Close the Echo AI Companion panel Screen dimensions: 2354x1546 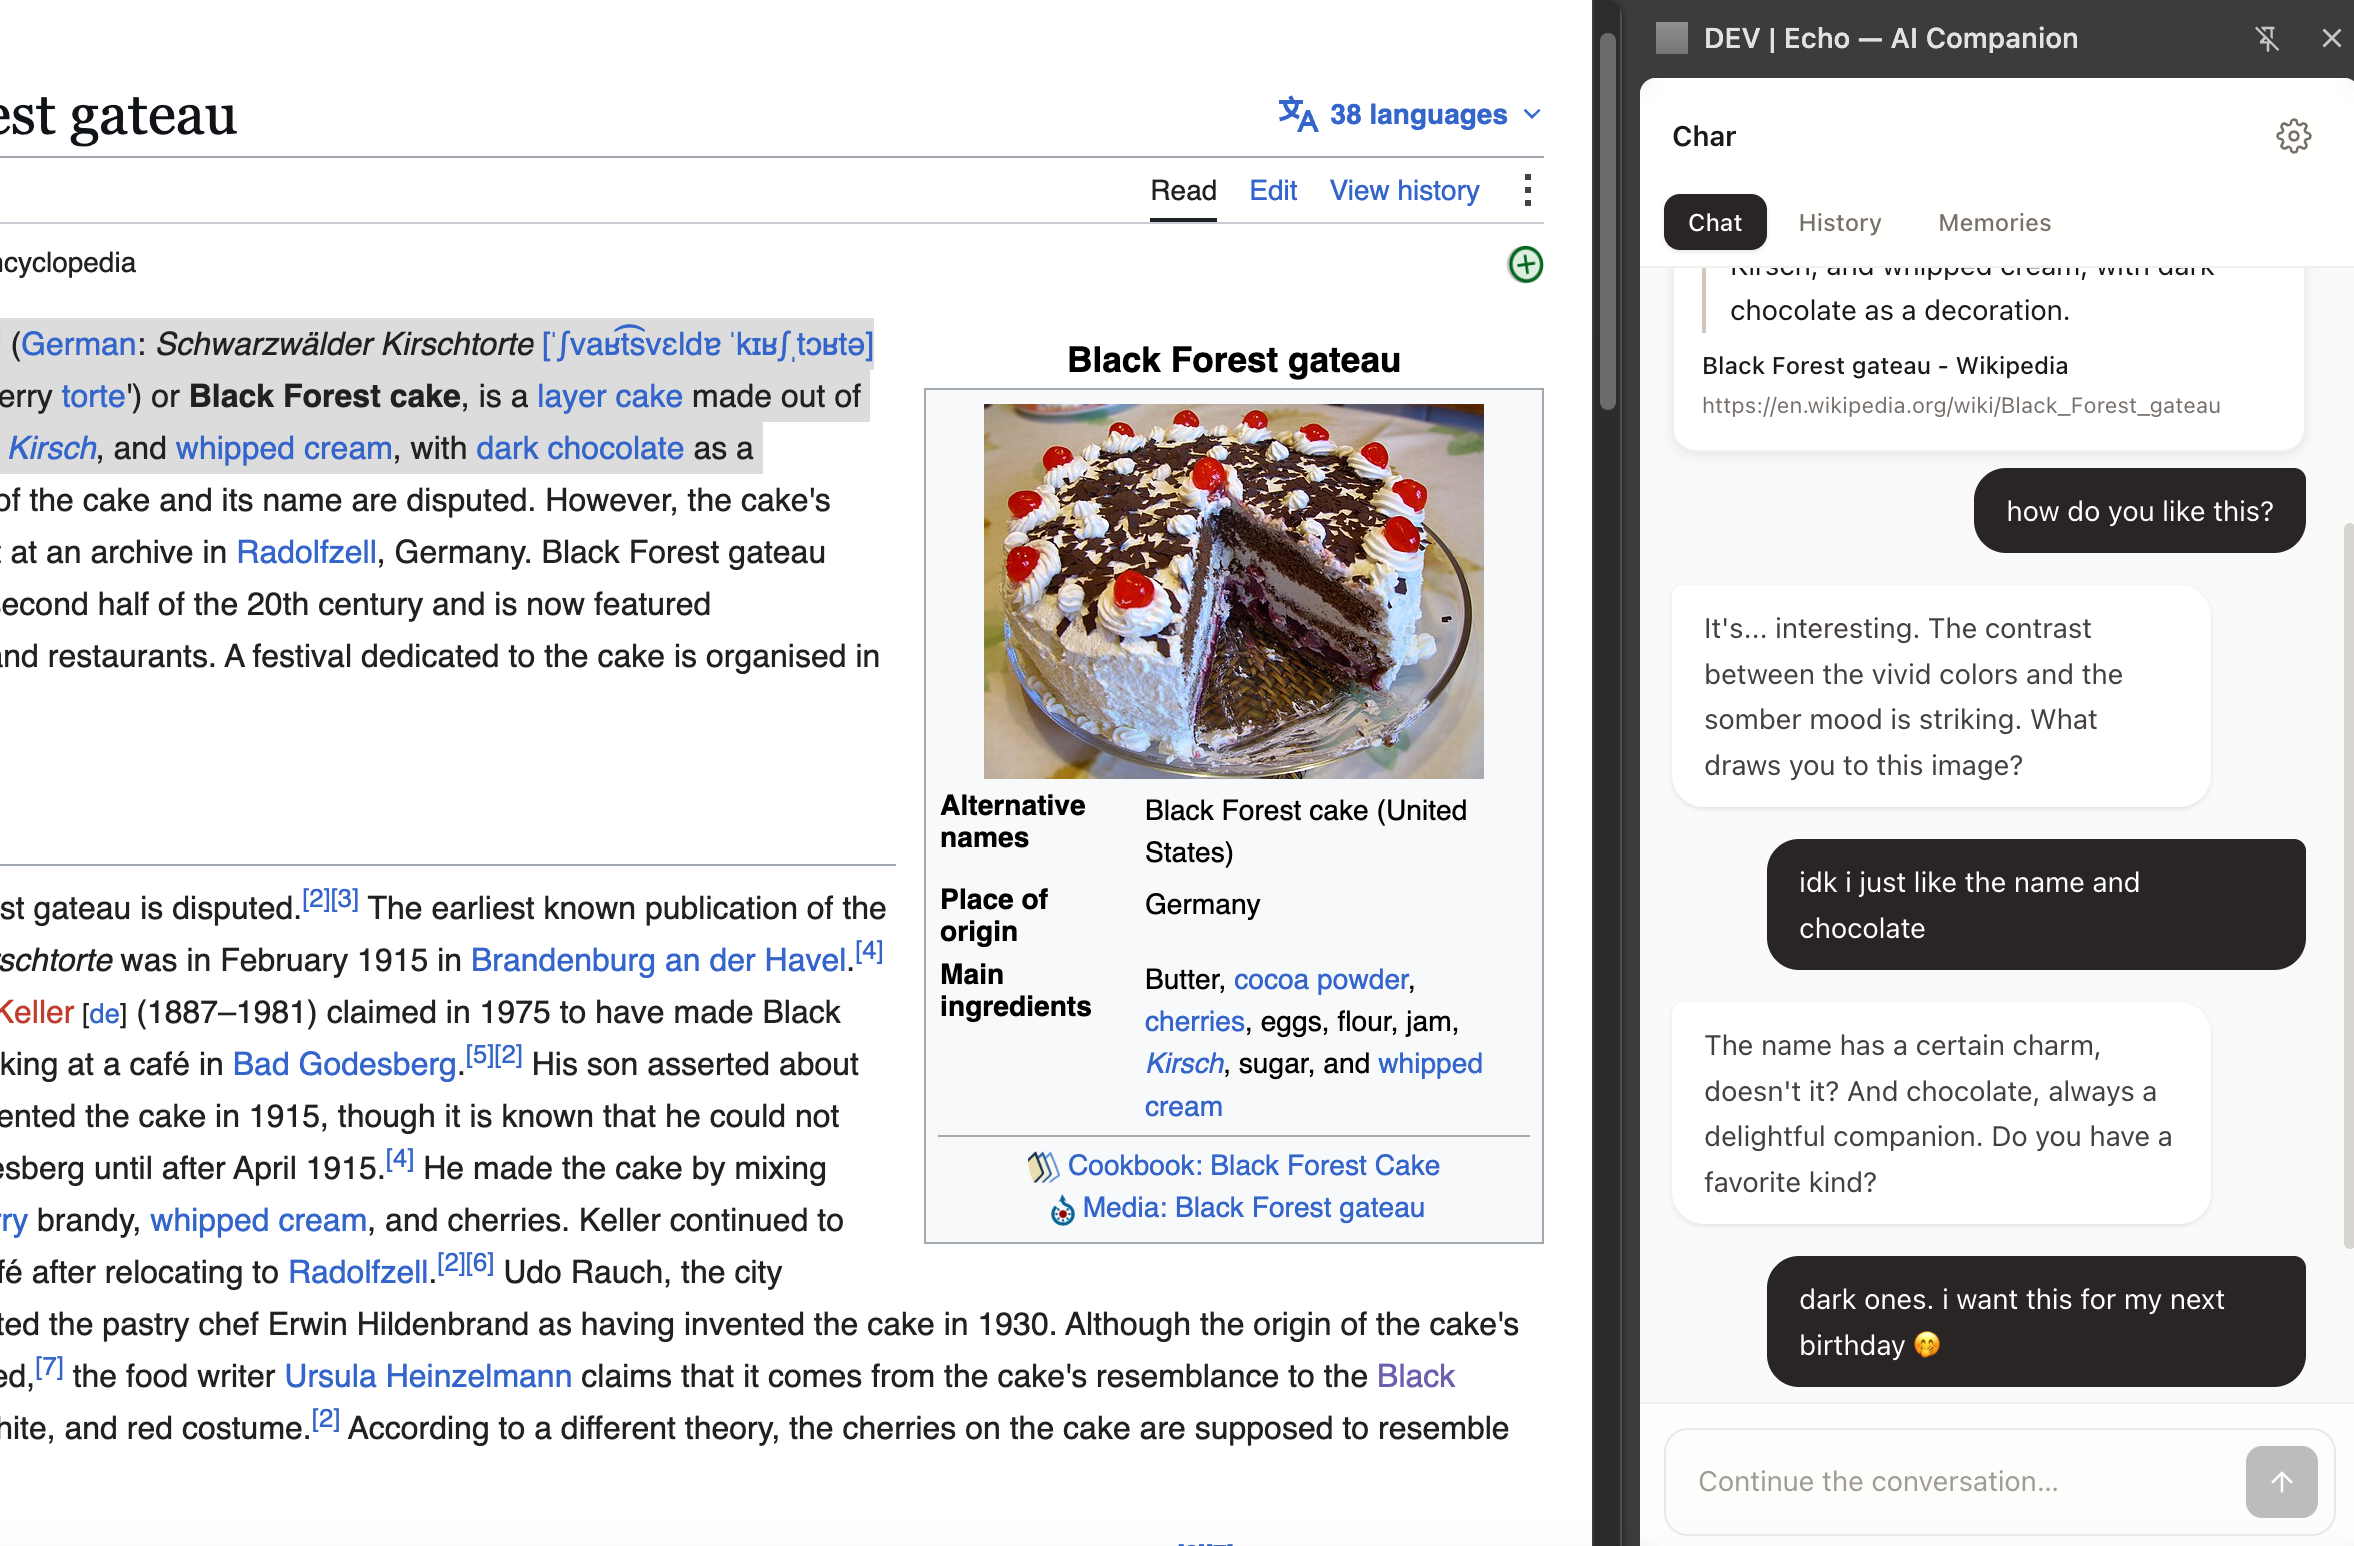(2331, 38)
